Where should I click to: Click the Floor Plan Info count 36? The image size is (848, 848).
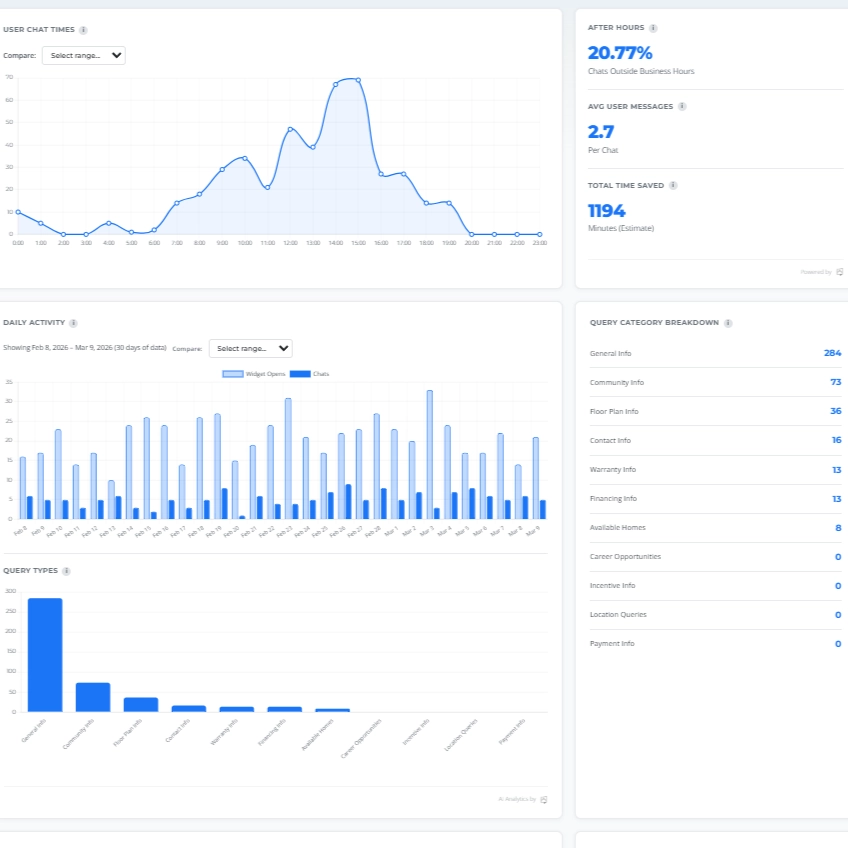click(x=835, y=411)
